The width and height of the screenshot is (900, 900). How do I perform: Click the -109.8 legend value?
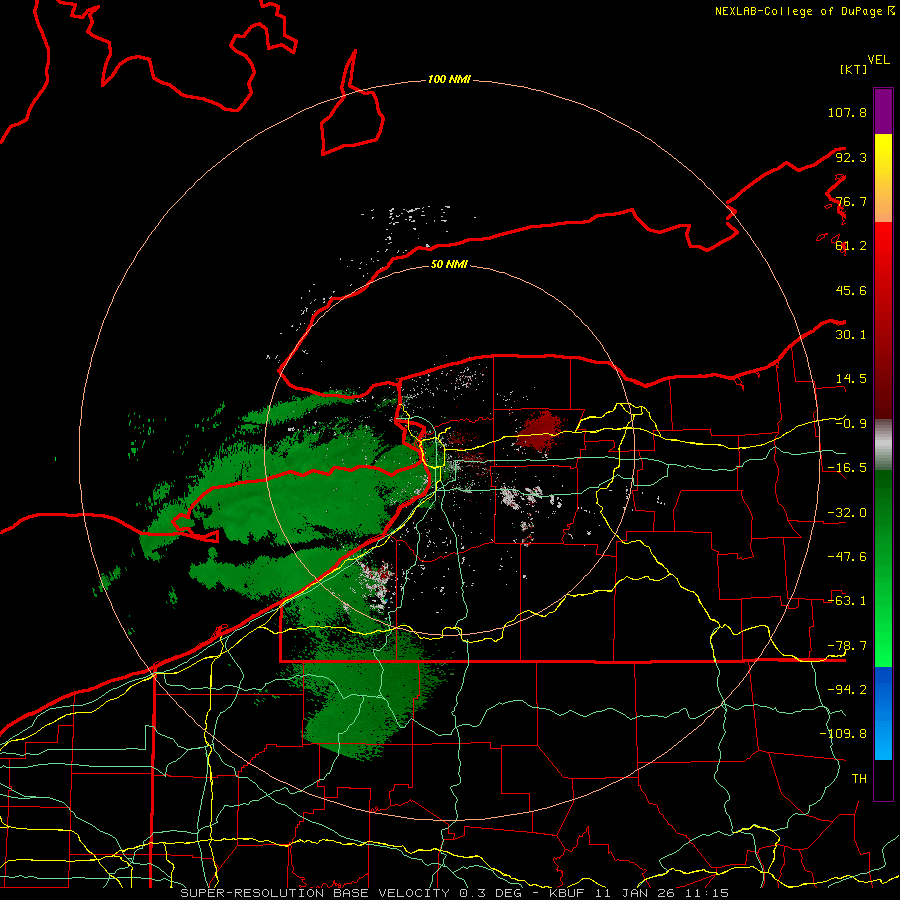click(x=843, y=734)
